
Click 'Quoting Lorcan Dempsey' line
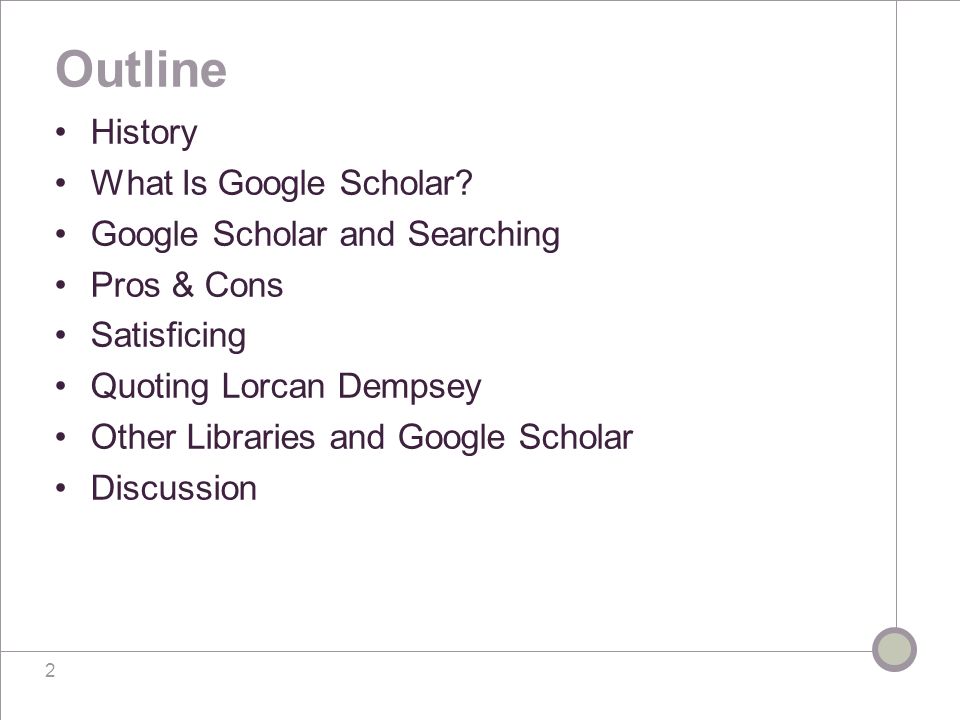click(x=286, y=387)
